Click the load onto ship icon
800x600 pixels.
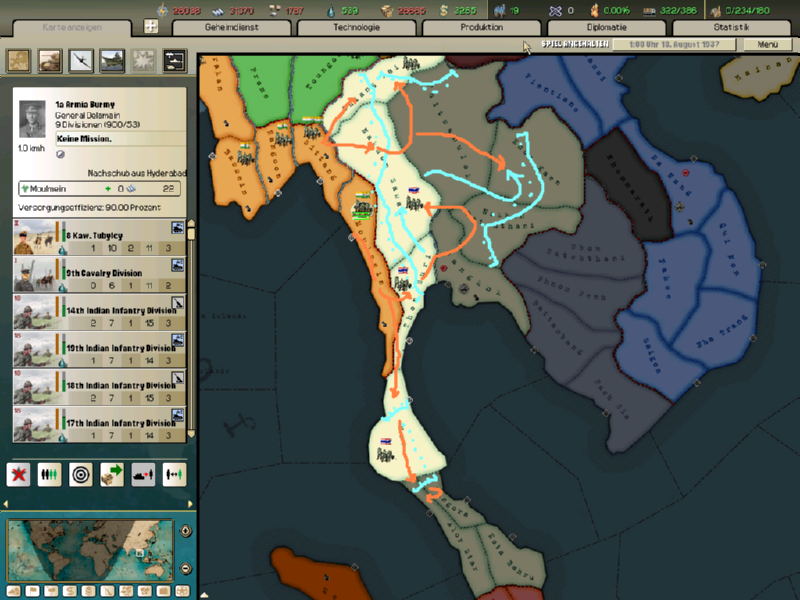(x=143, y=474)
